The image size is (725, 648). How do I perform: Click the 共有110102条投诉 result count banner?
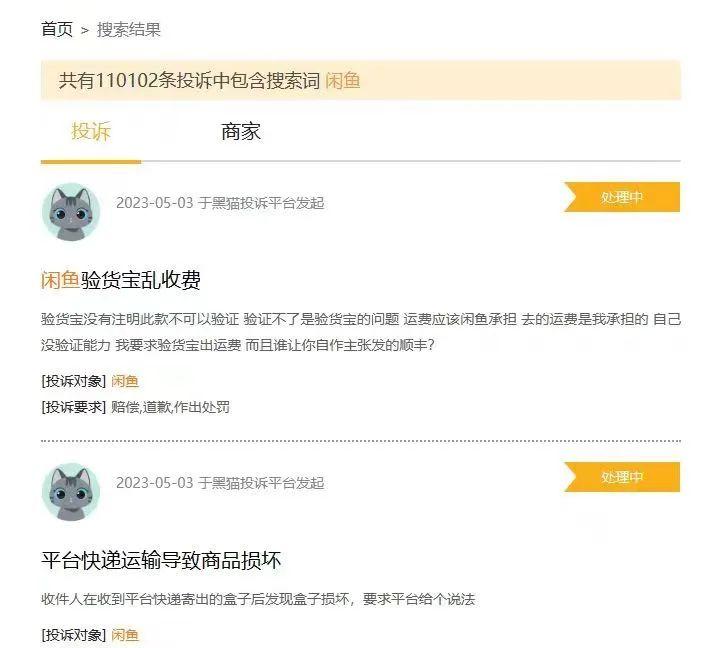click(361, 80)
